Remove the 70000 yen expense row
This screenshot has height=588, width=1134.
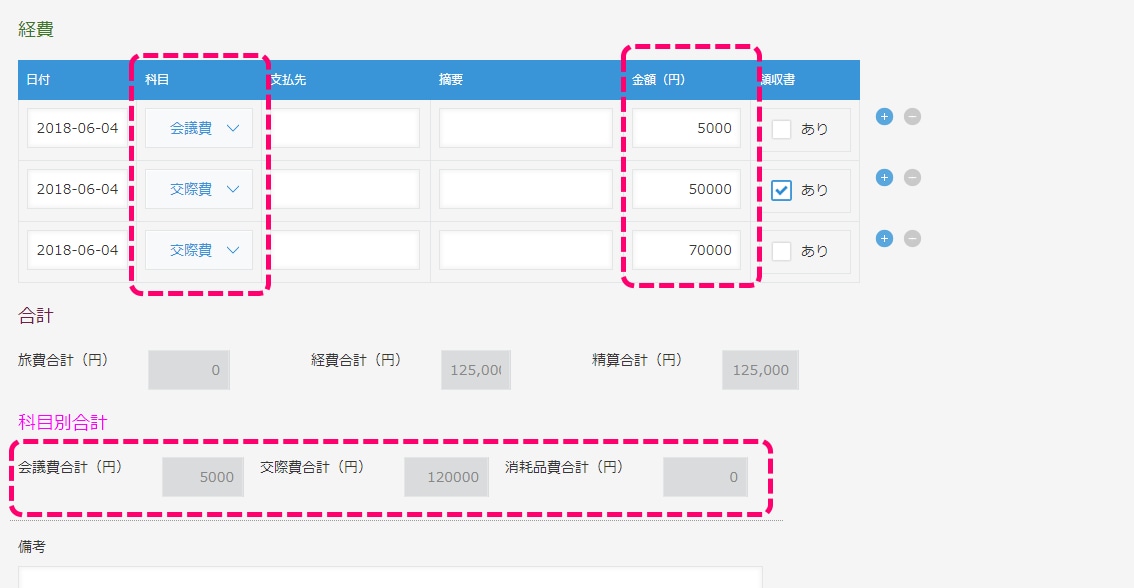(912, 239)
